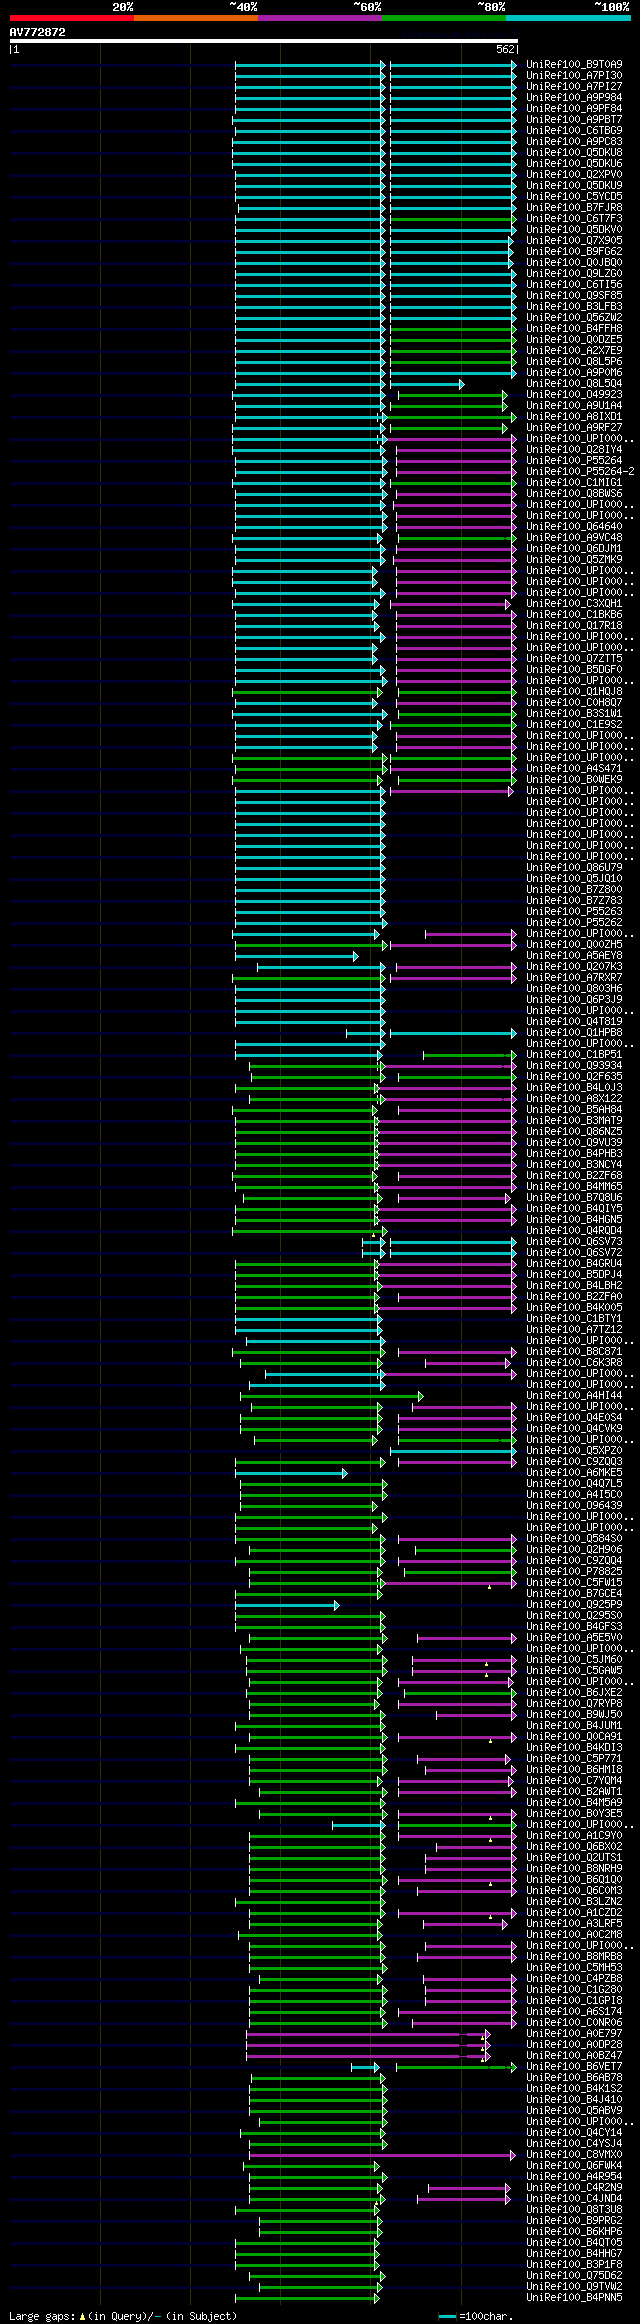Select hit UniRef100_A6S174
Viewport: 640px width, 2324px height.
[574, 2011]
